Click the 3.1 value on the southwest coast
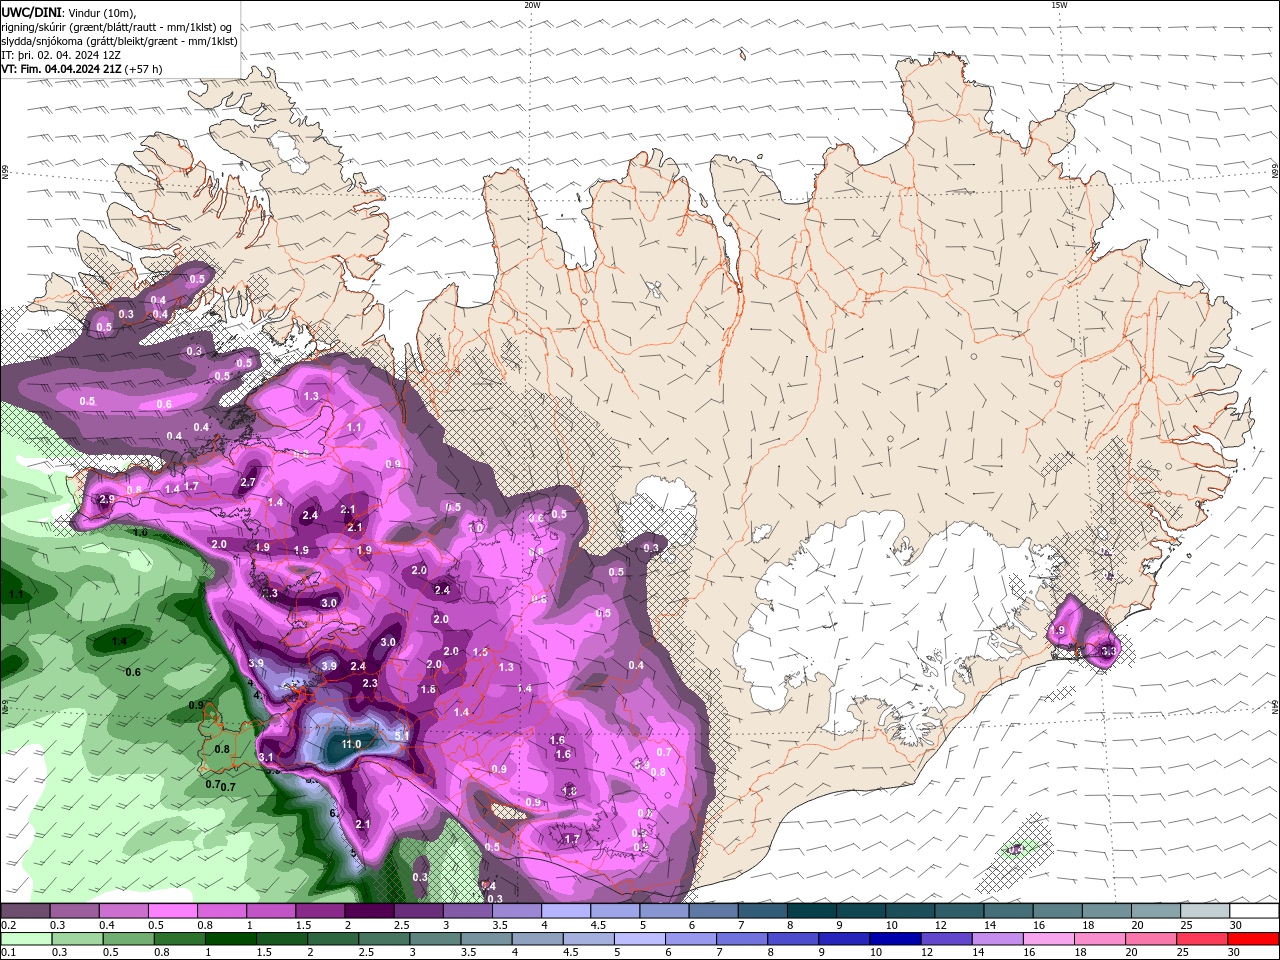This screenshot has width=1280, height=960. coord(266,757)
